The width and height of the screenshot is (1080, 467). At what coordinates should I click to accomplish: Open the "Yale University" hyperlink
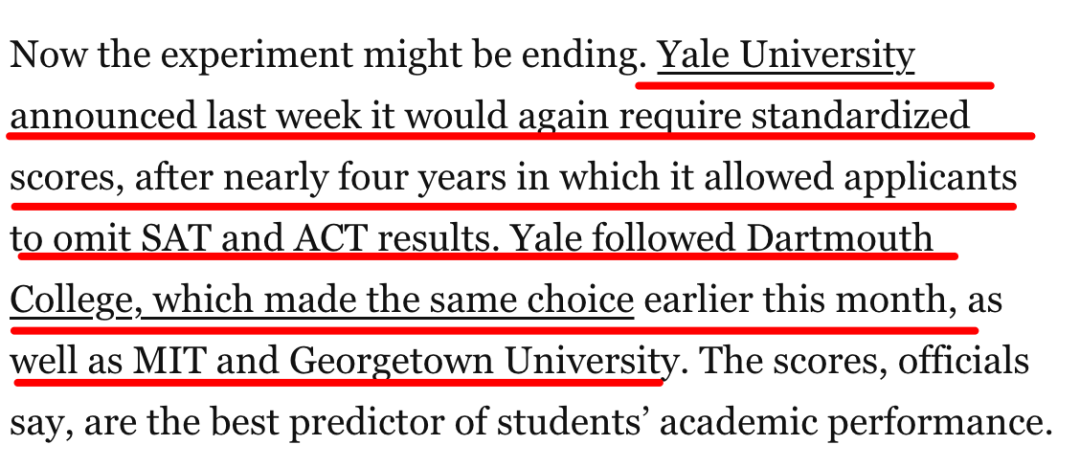(x=786, y=56)
